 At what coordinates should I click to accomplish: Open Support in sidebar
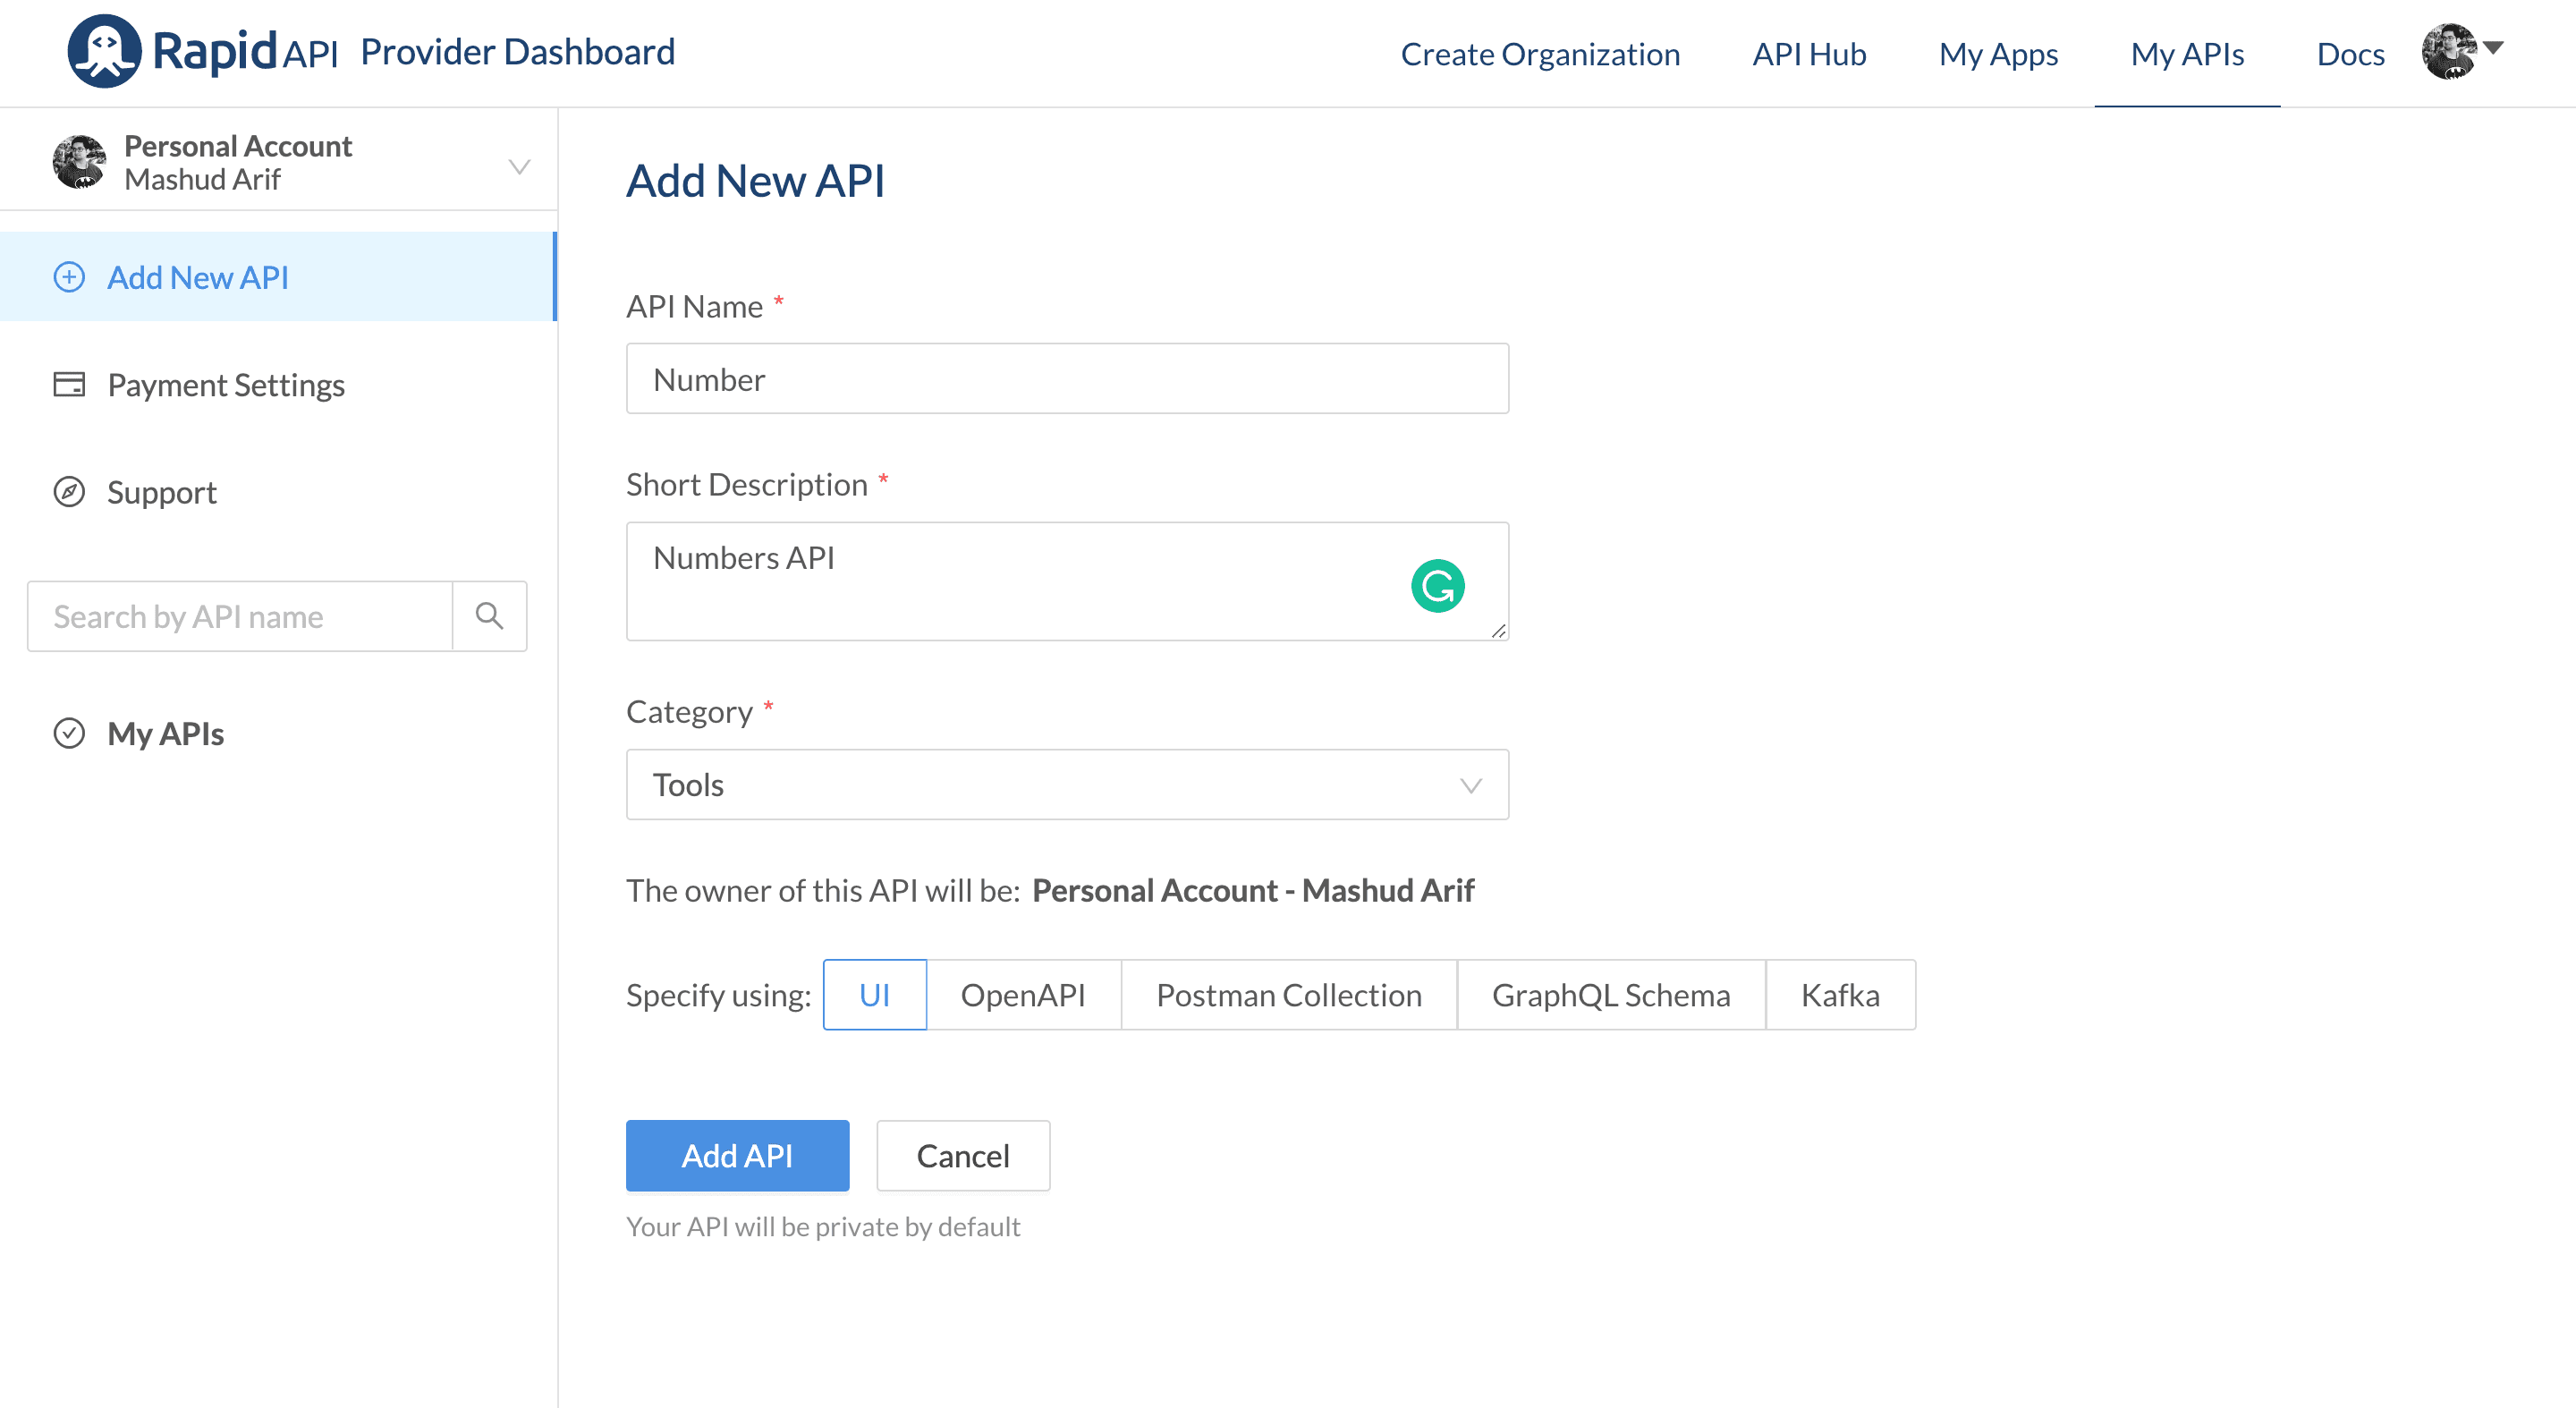click(278, 492)
